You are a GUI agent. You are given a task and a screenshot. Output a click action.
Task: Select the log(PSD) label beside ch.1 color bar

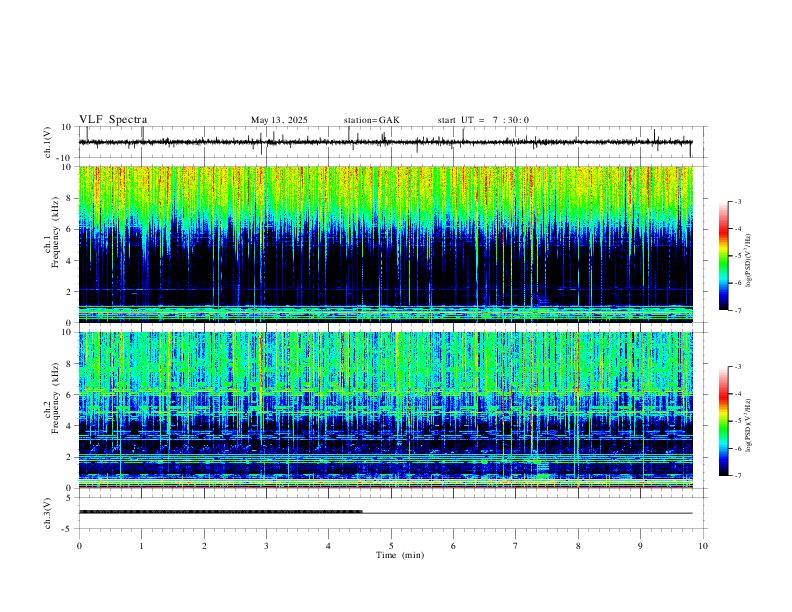(748, 261)
